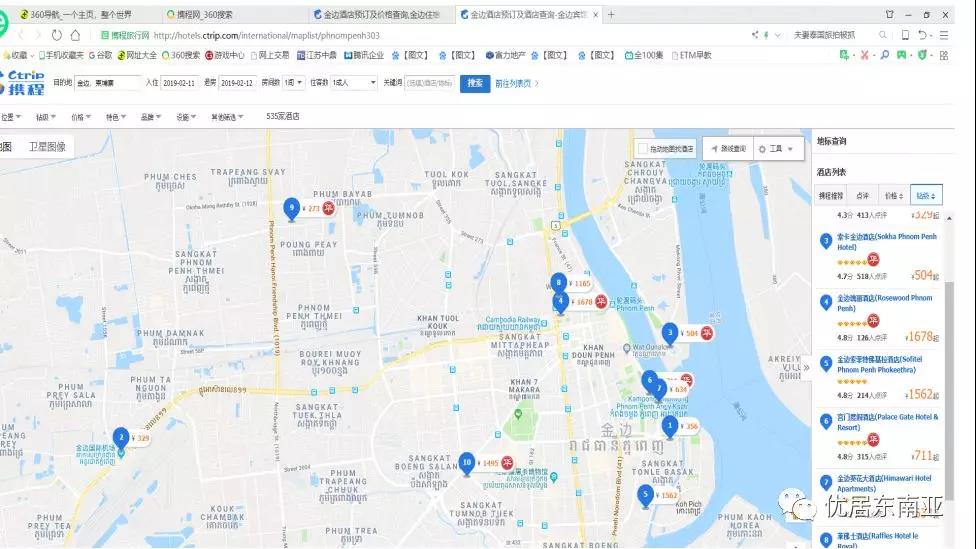Sort hotel list by 钻级 star rating
The height and width of the screenshot is (549, 976).
tap(926, 195)
